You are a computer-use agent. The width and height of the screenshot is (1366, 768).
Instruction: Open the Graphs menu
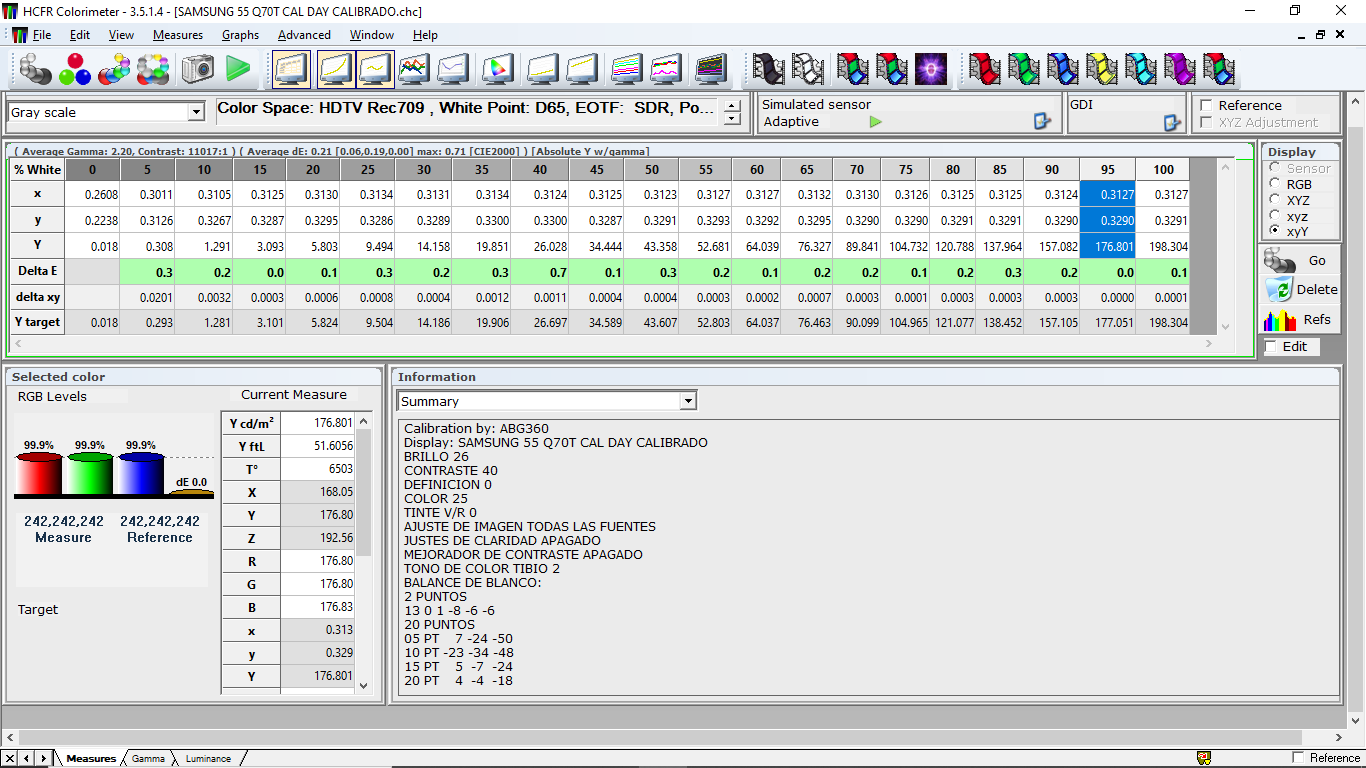tap(240, 35)
